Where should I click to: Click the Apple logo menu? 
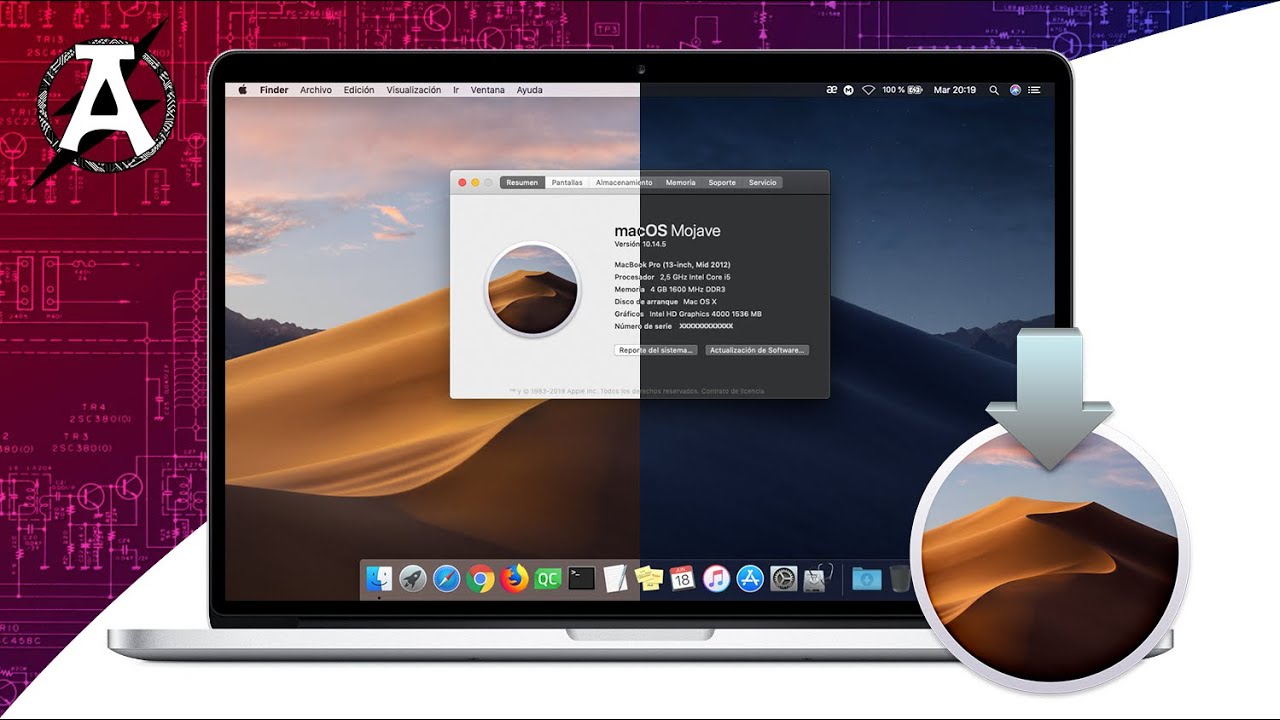242,90
